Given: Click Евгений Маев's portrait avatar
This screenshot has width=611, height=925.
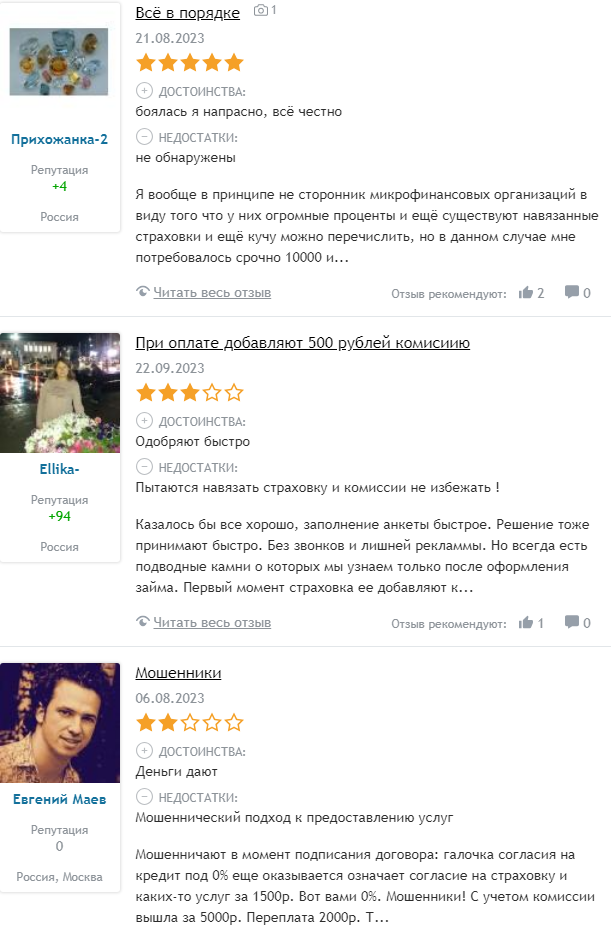Looking at the screenshot, I should point(60,723).
